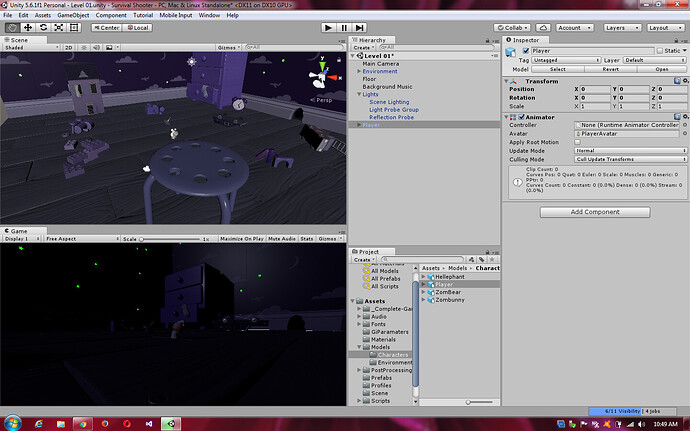Toggle Mute Audio in Game view
690x431 pixels.
point(282,239)
